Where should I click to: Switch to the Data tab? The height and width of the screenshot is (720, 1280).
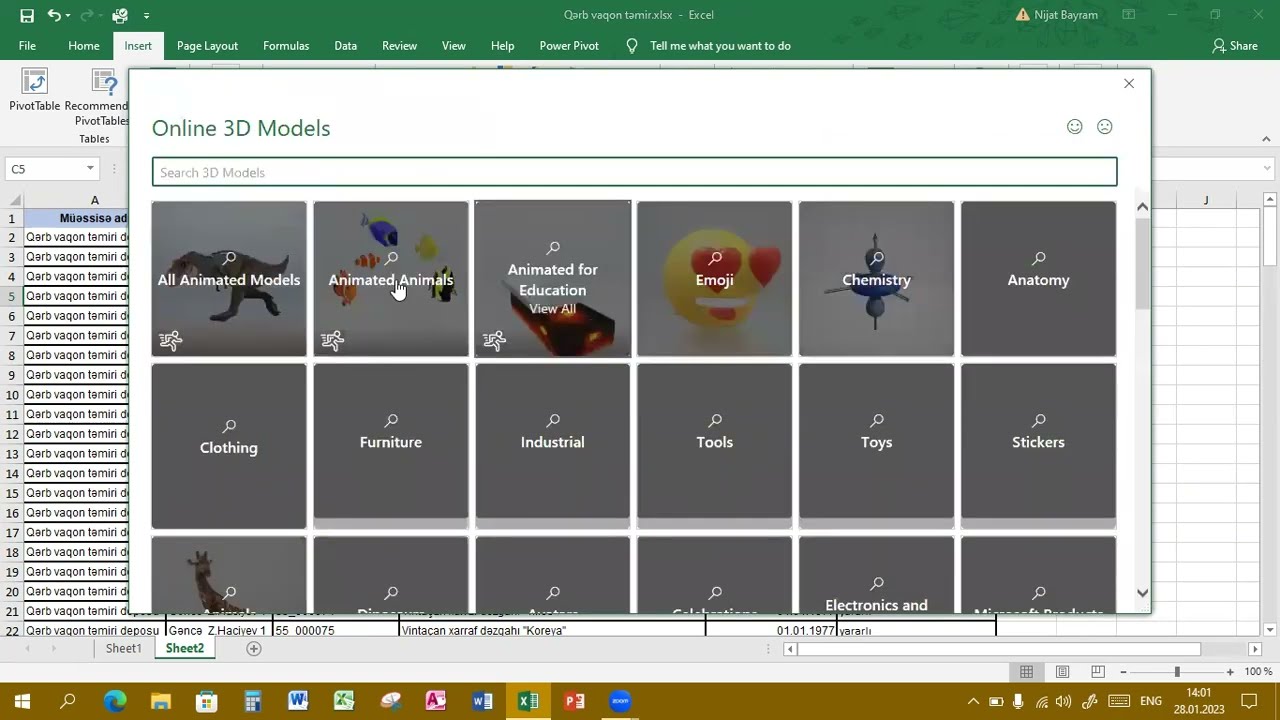pyautogui.click(x=345, y=46)
